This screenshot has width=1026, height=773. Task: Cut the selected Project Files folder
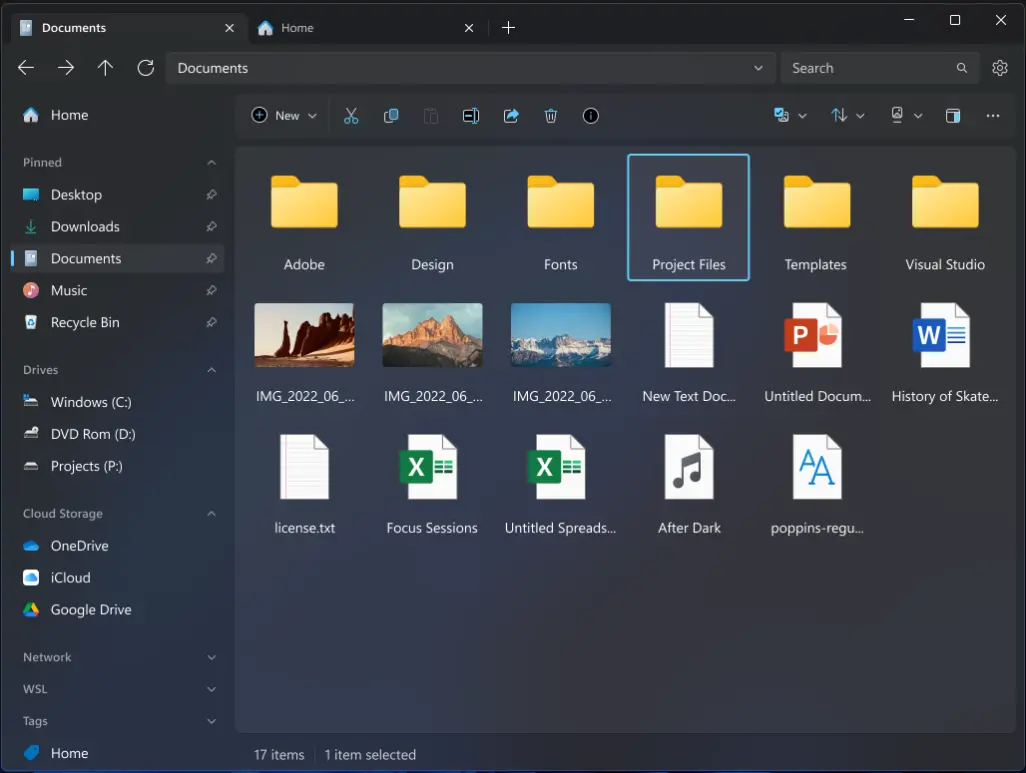[351, 115]
